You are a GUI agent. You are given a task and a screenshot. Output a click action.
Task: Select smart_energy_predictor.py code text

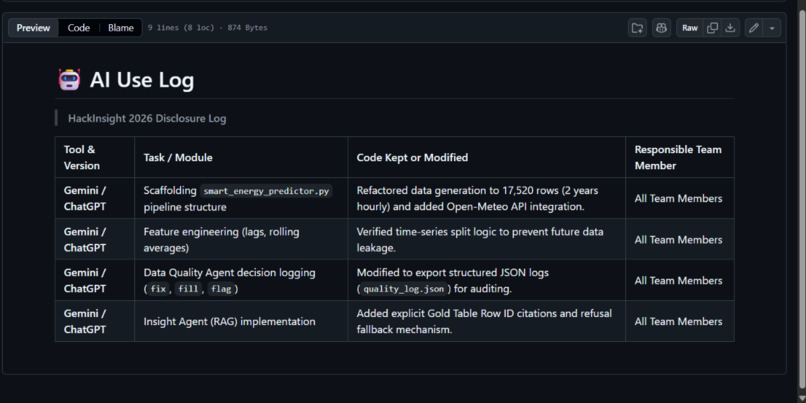point(266,191)
